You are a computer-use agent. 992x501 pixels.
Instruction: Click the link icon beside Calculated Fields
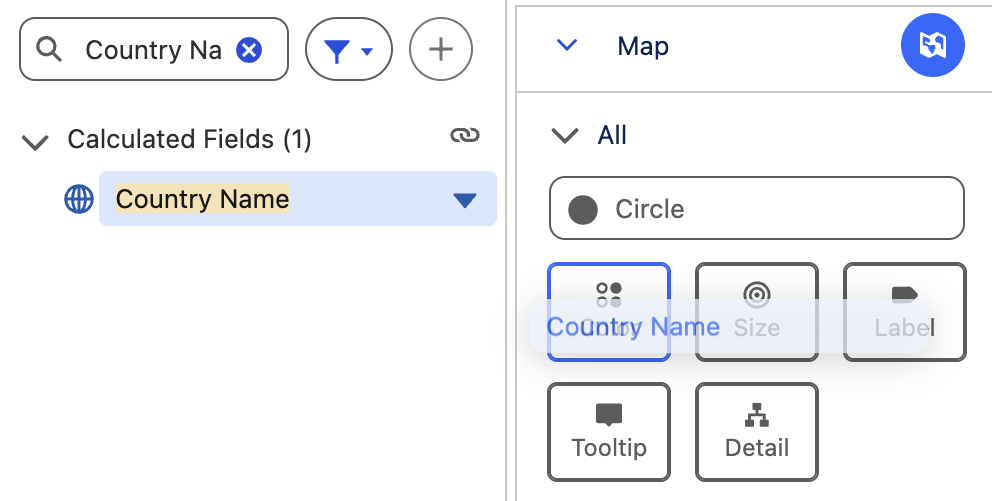pyautogui.click(x=465, y=135)
